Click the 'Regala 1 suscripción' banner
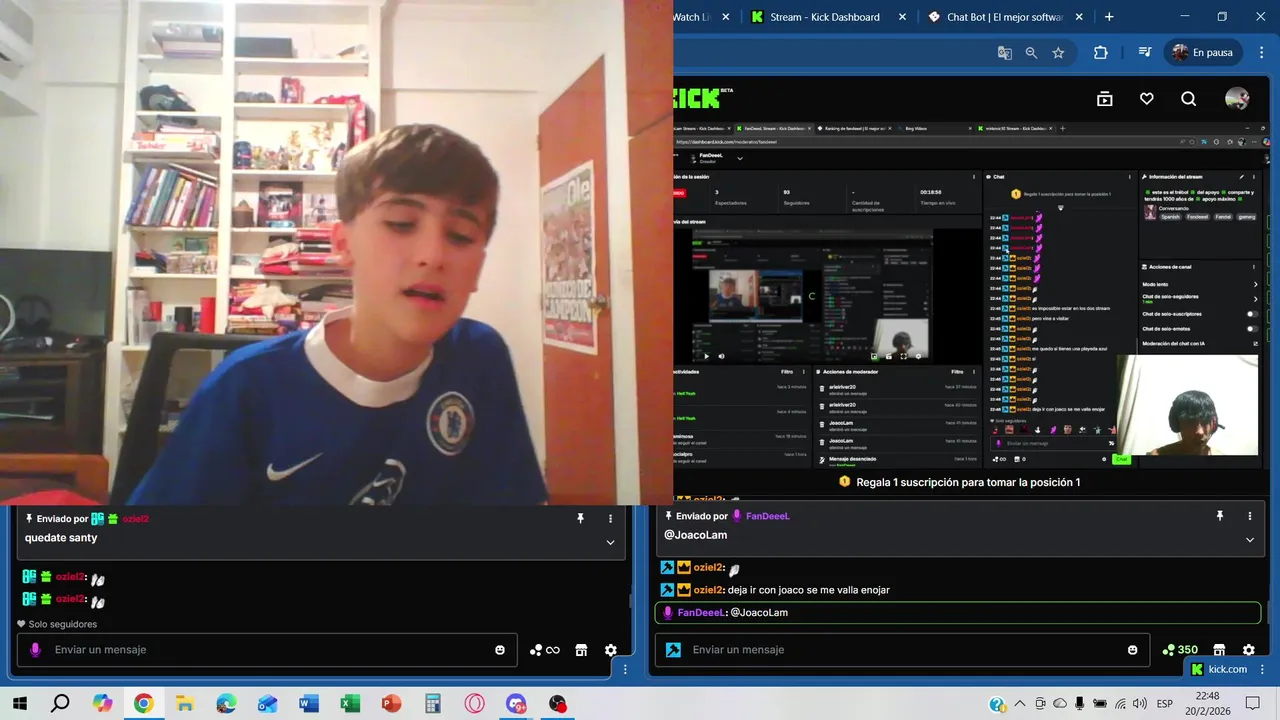Viewport: 1280px width, 720px height. pos(960,482)
